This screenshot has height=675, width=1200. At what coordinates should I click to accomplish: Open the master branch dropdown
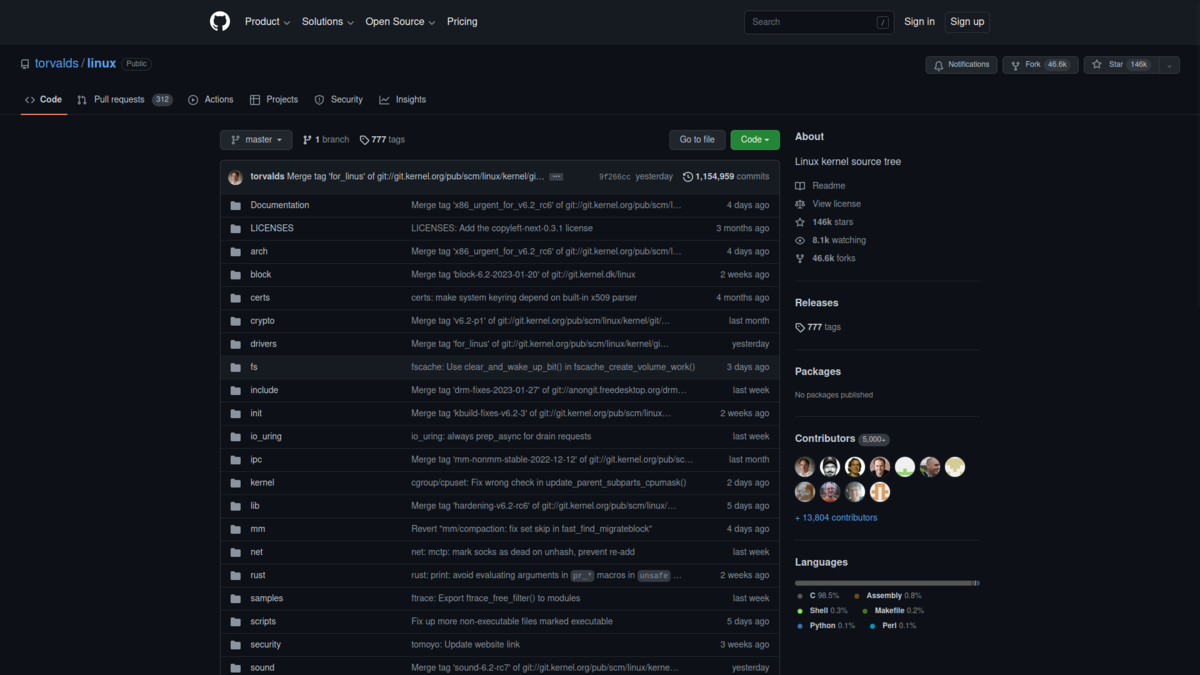(x=256, y=139)
